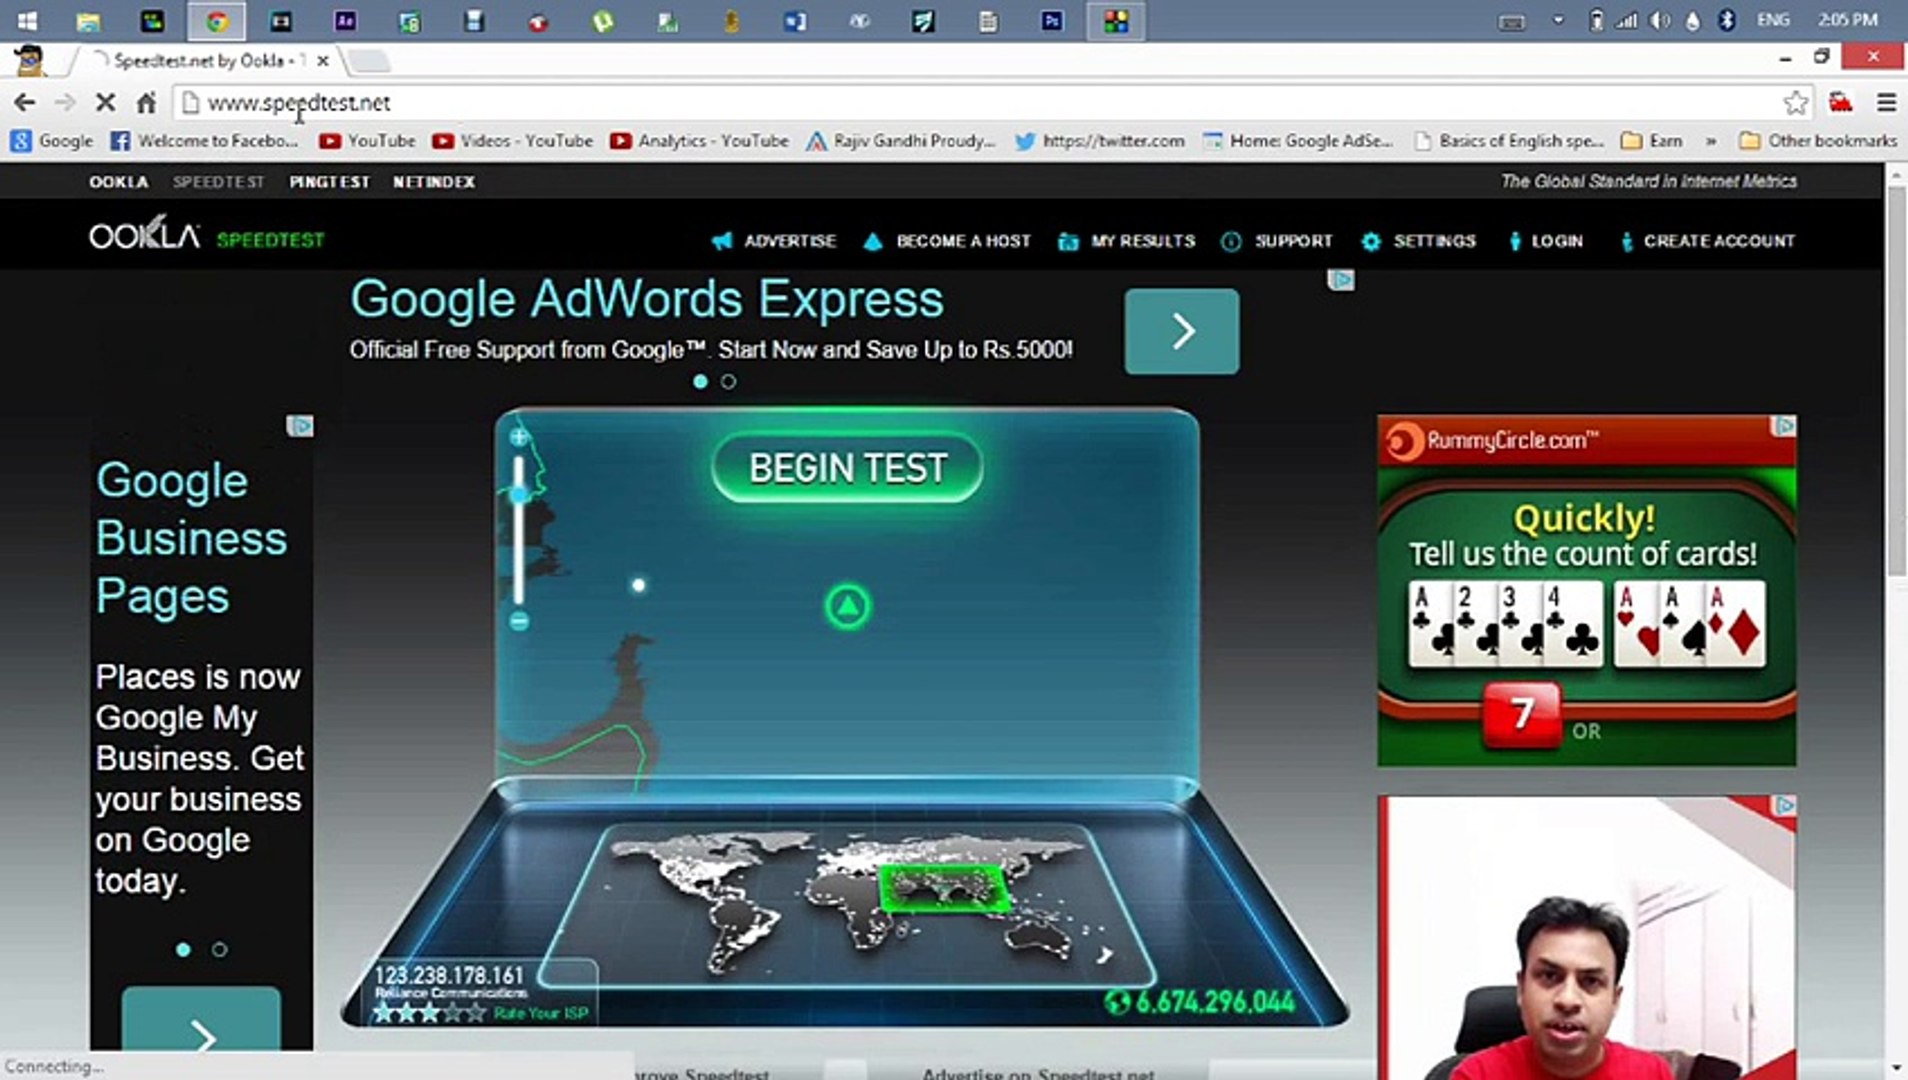Image resolution: width=1908 pixels, height=1080 pixels.
Task: Open a new Chrome tab
Action: (369, 61)
